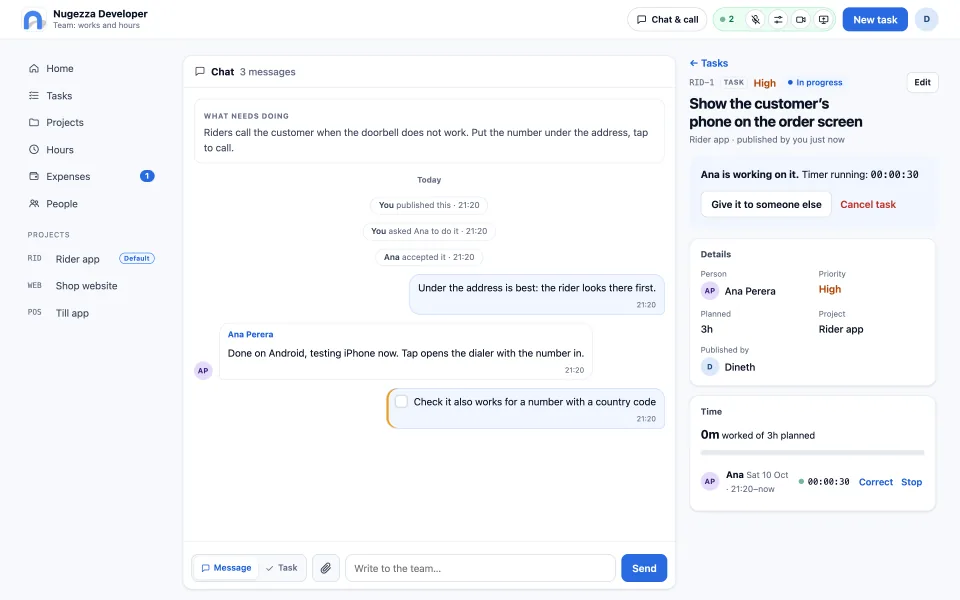Edit the task
960x600 pixels.
[922, 83]
